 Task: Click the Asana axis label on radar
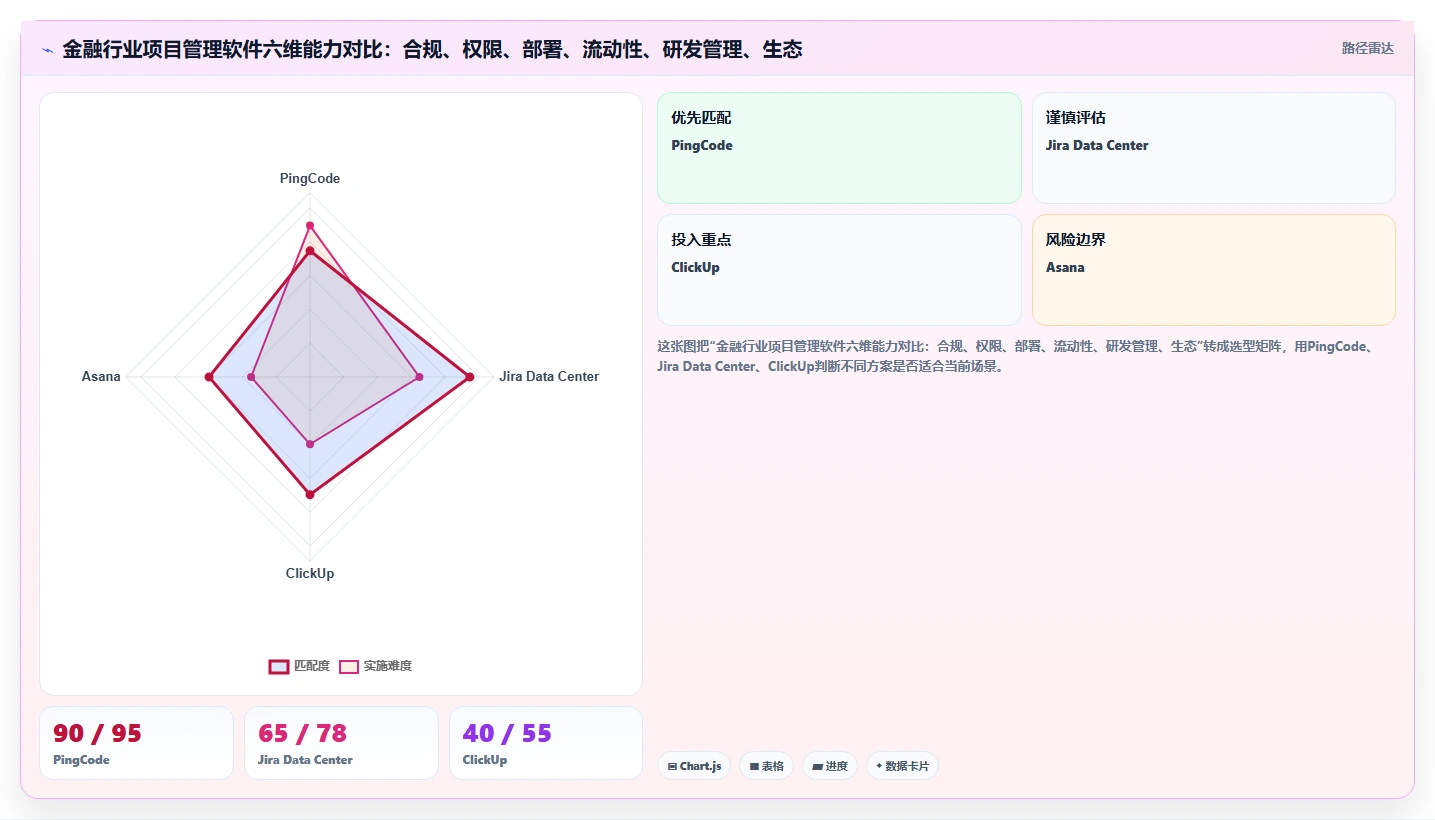(x=101, y=377)
